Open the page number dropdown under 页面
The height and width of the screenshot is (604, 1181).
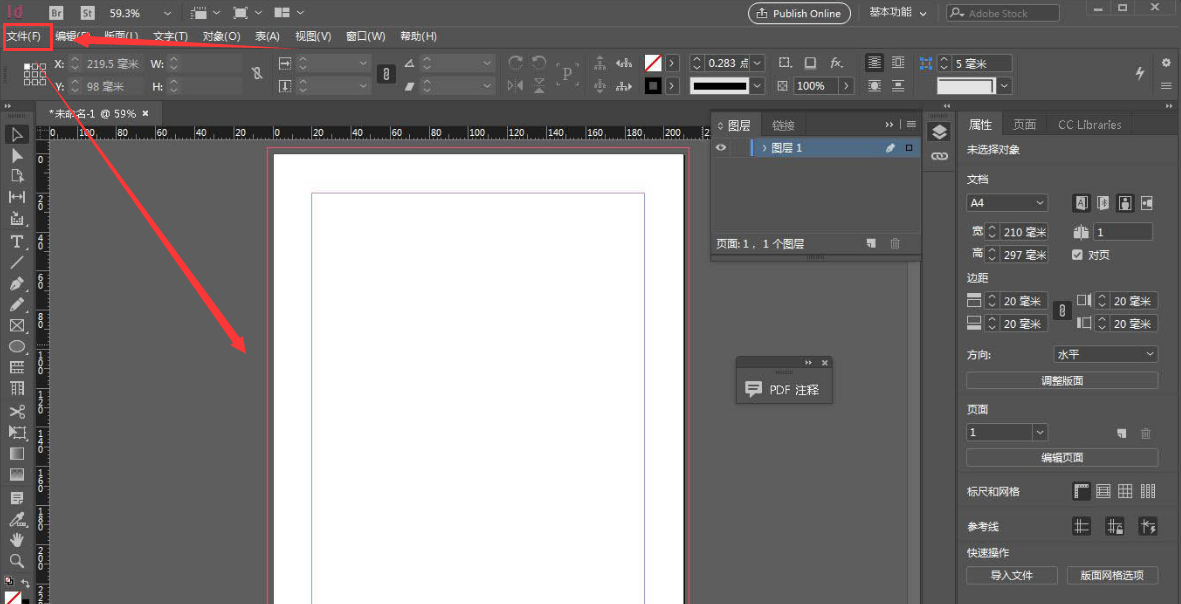[1040, 432]
